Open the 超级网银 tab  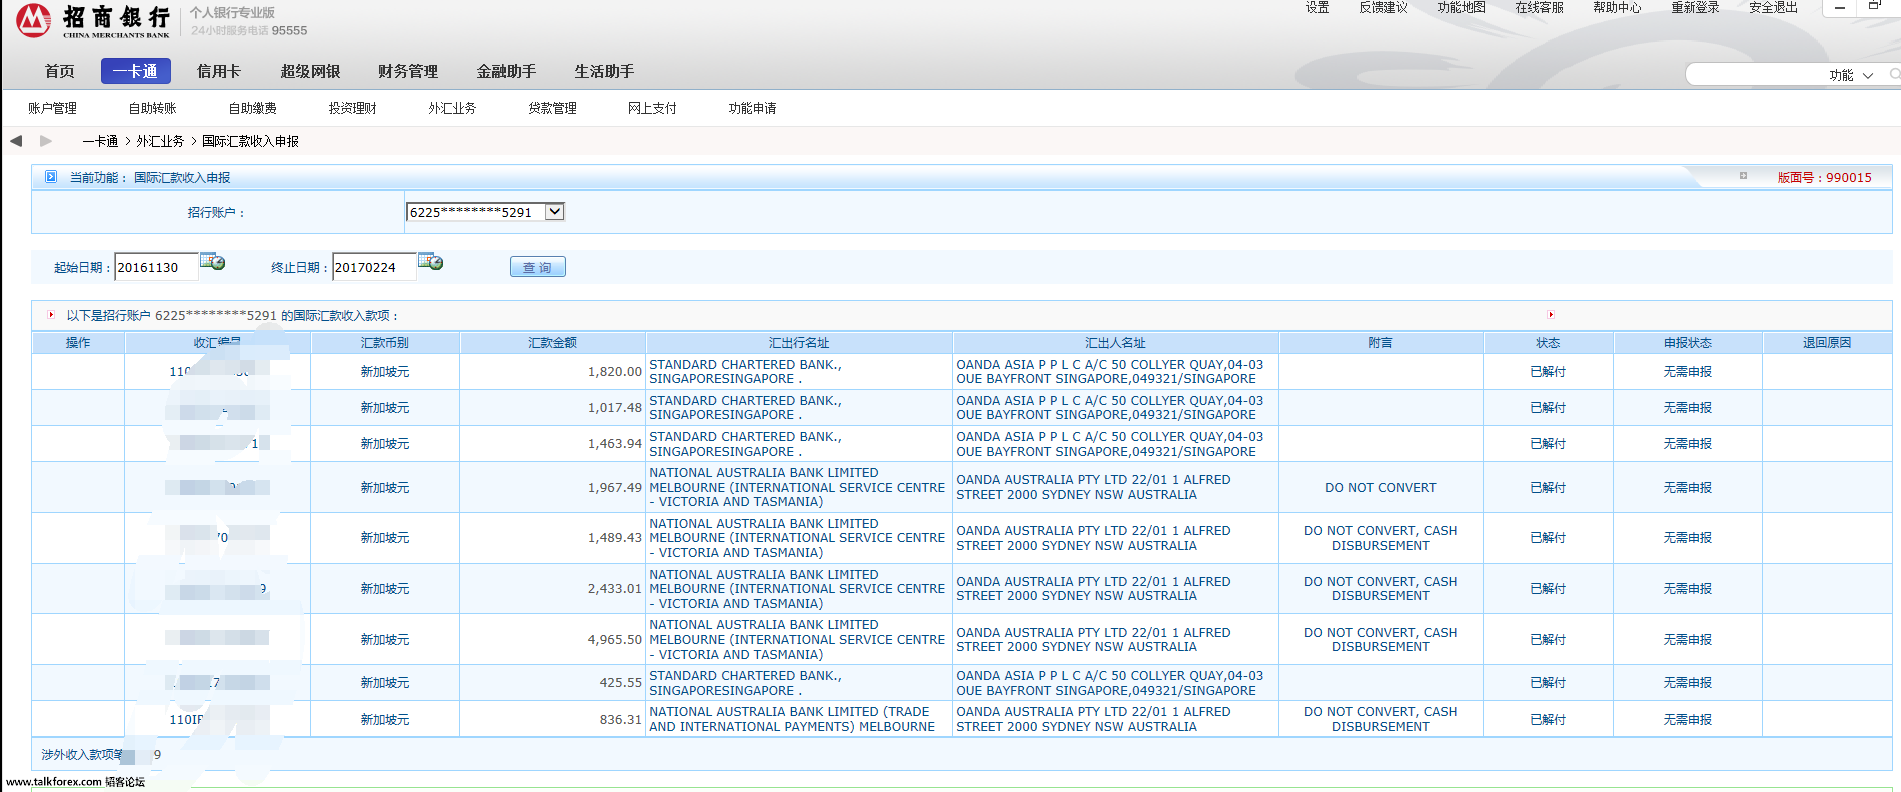pos(311,71)
